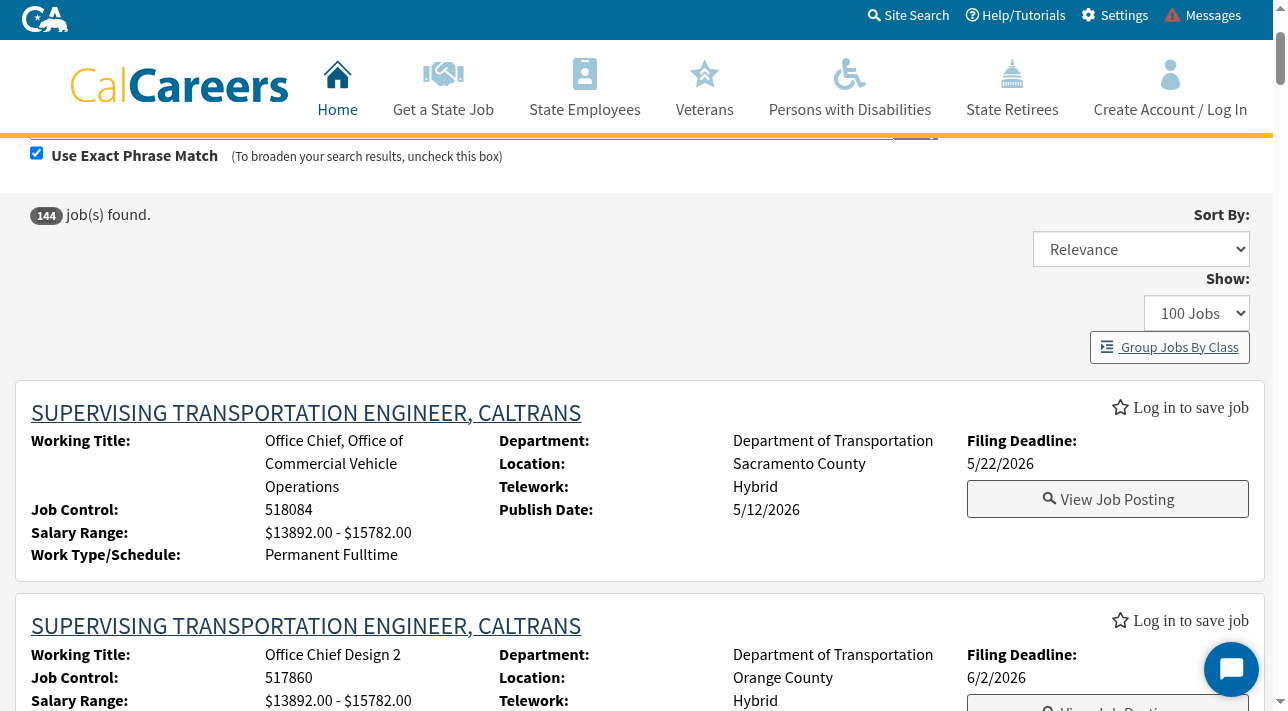Click save-job star for job 518084
The width and height of the screenshot is (1288, 711).
[1120, 408]
